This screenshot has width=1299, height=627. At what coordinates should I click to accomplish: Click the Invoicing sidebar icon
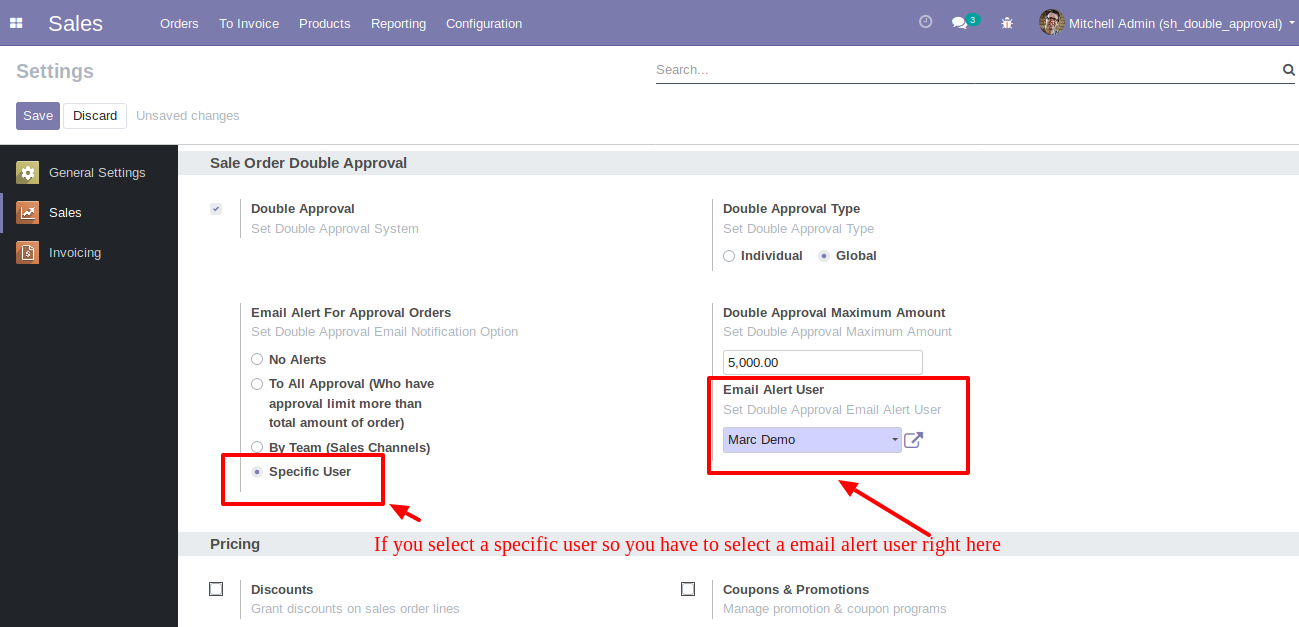[x=28, y=253]
